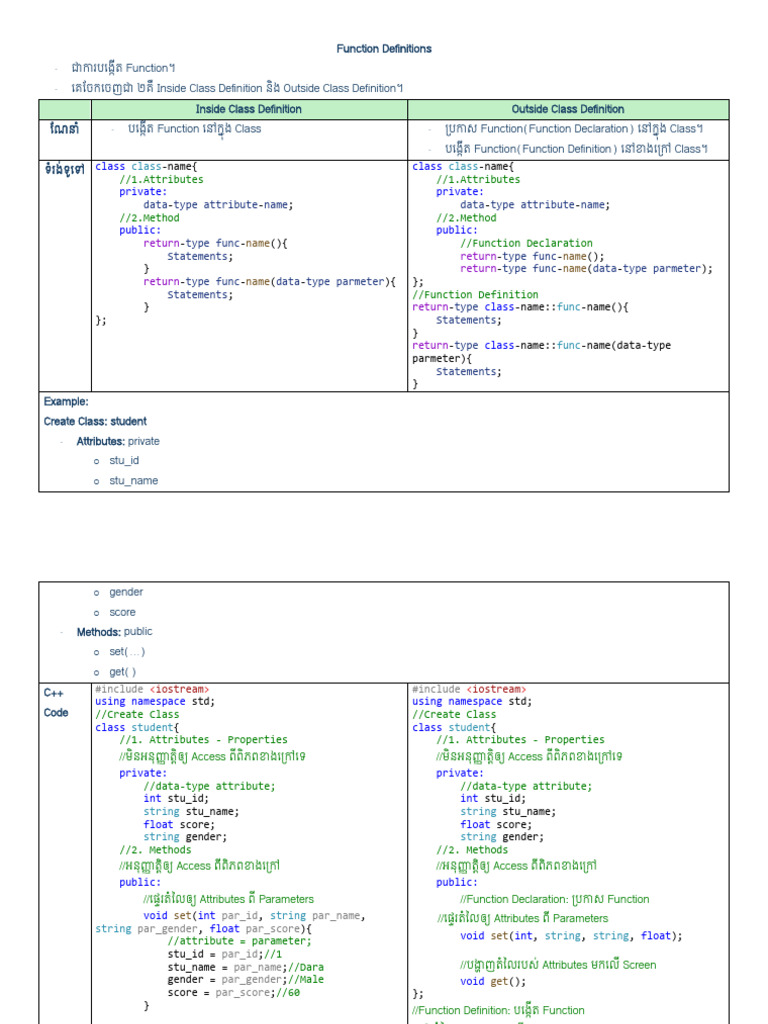
Task: Click the 'stu_id' bullet list item
Action: (x=124, y=460)
